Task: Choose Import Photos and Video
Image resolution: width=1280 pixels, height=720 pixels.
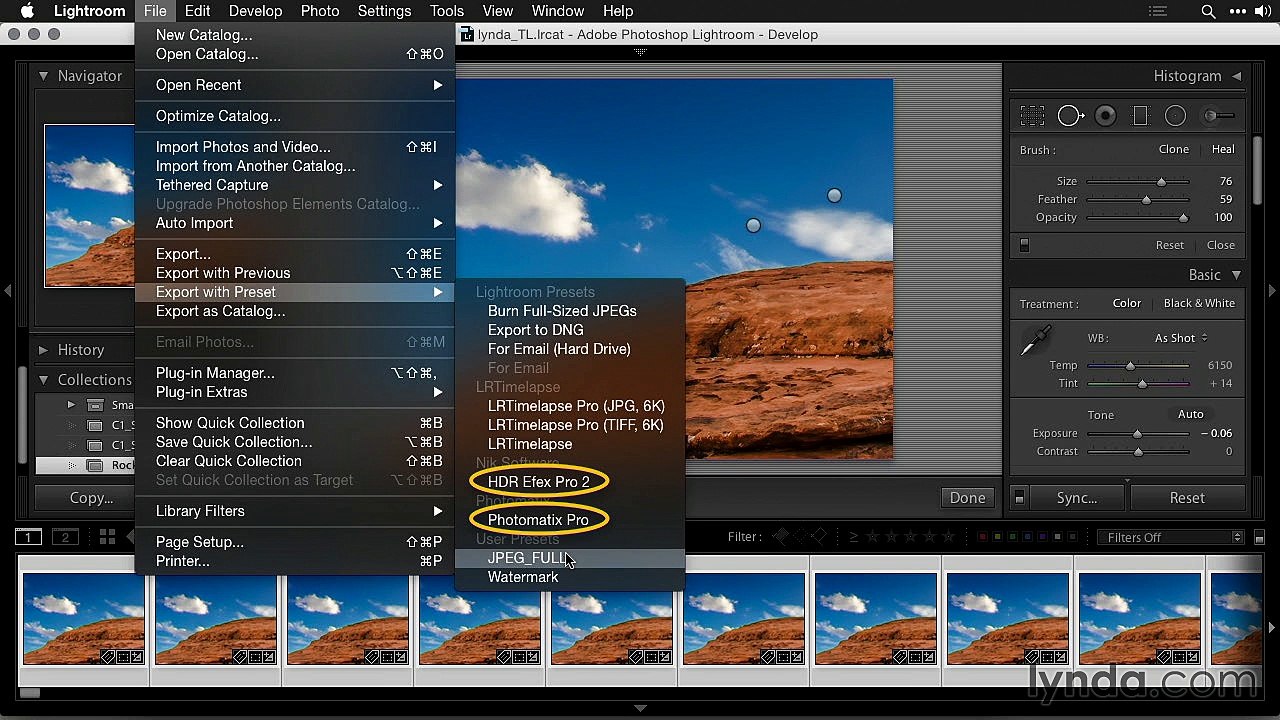Action: tap(295, 147)
